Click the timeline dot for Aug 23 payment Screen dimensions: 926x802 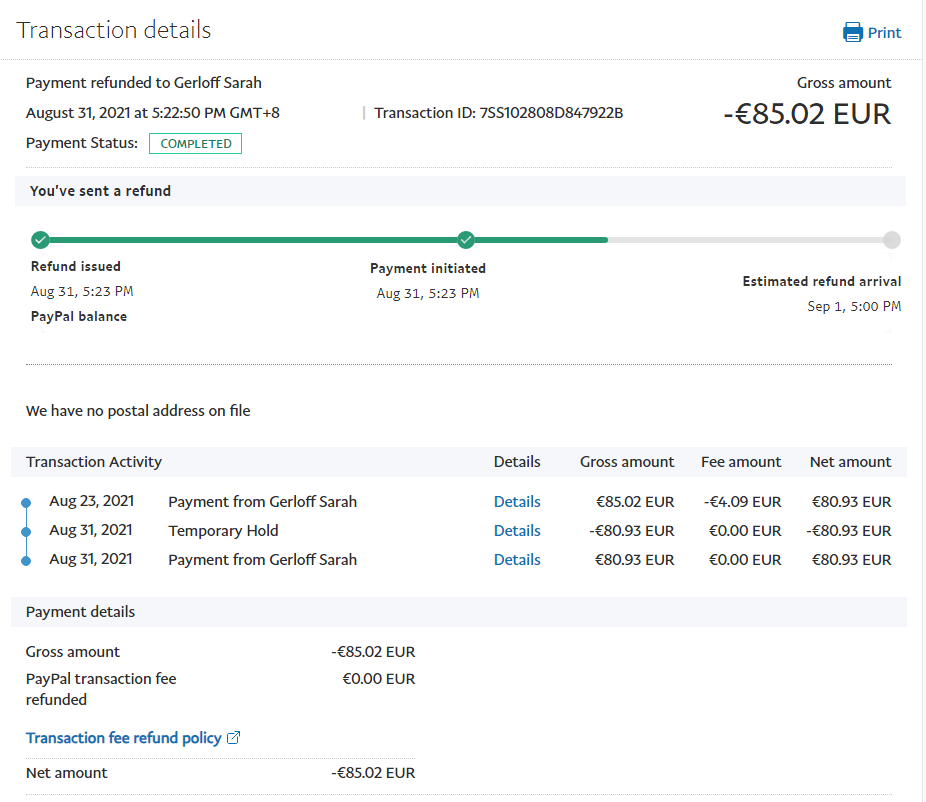[x=26, y=502]
